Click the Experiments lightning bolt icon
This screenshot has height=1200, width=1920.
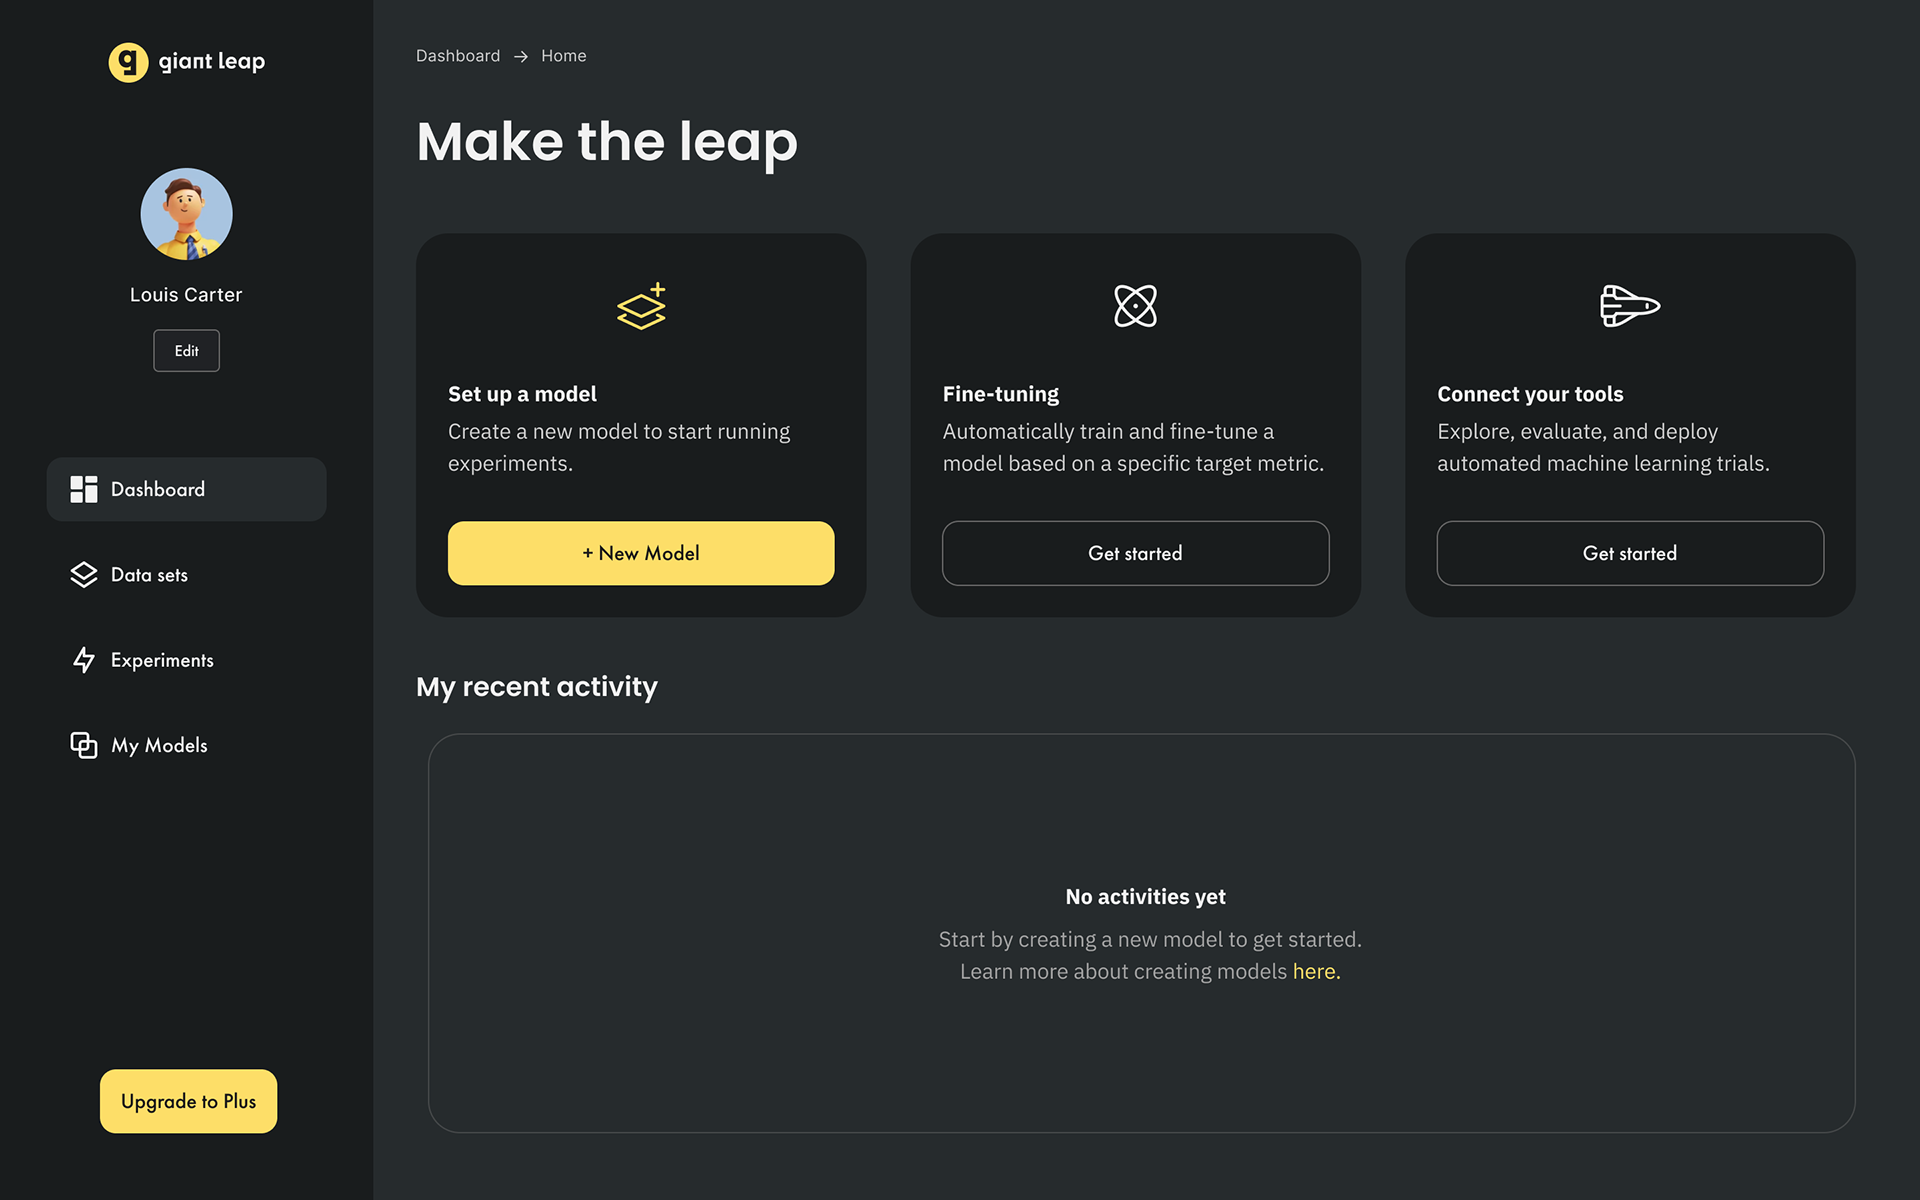coord(84,659)
